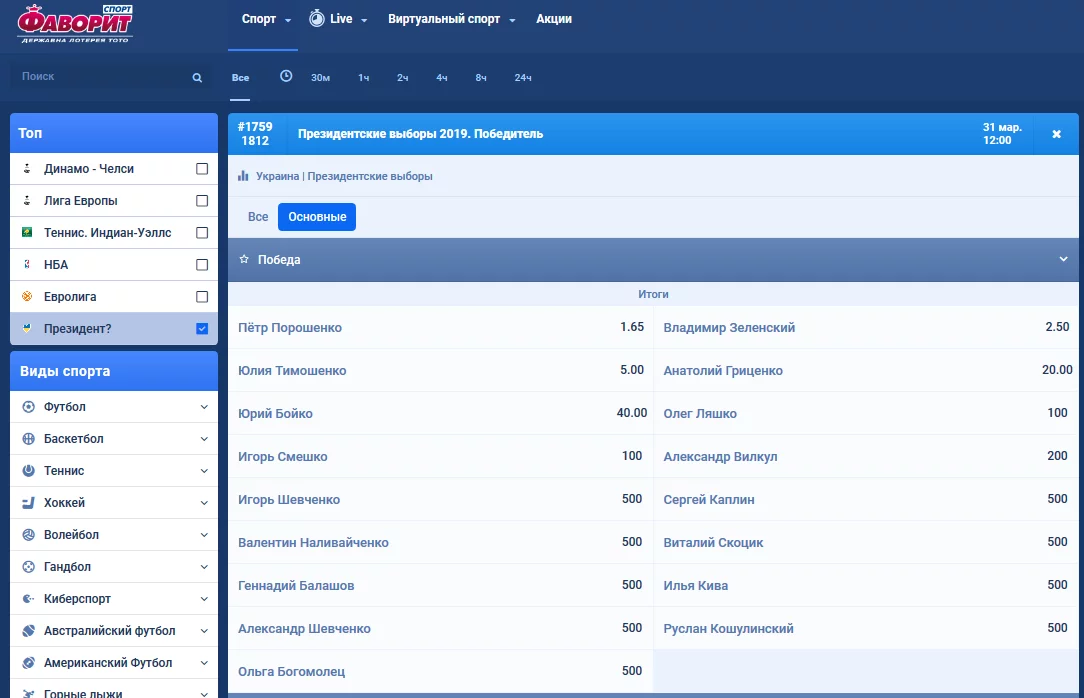Open the Акции menu item
This screenshot has width=1084, height=698.
point(554,19)
